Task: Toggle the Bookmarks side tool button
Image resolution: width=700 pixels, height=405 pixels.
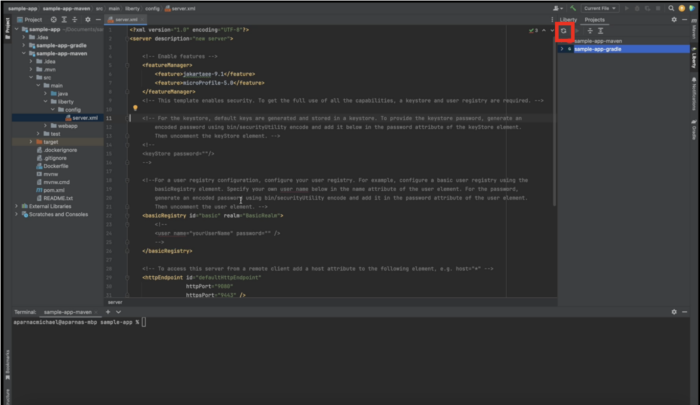Action: pos(8,364)
